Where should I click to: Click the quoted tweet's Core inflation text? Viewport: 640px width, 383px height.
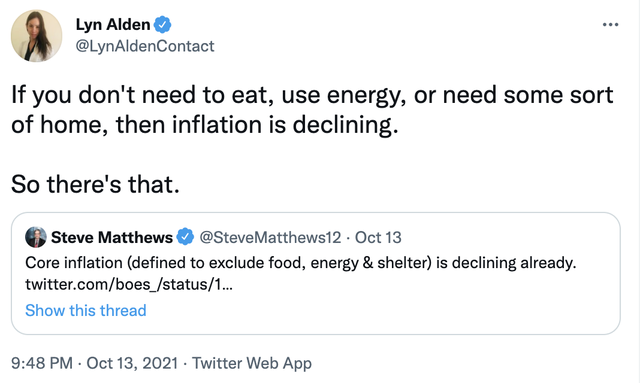(300, 263)
